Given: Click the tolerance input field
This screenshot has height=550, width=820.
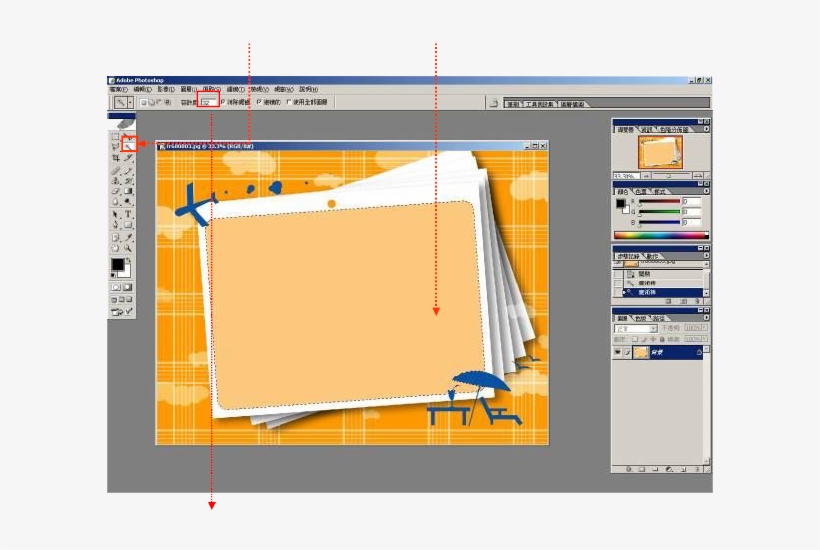Looking at the screenshot, I should (208, 102).
